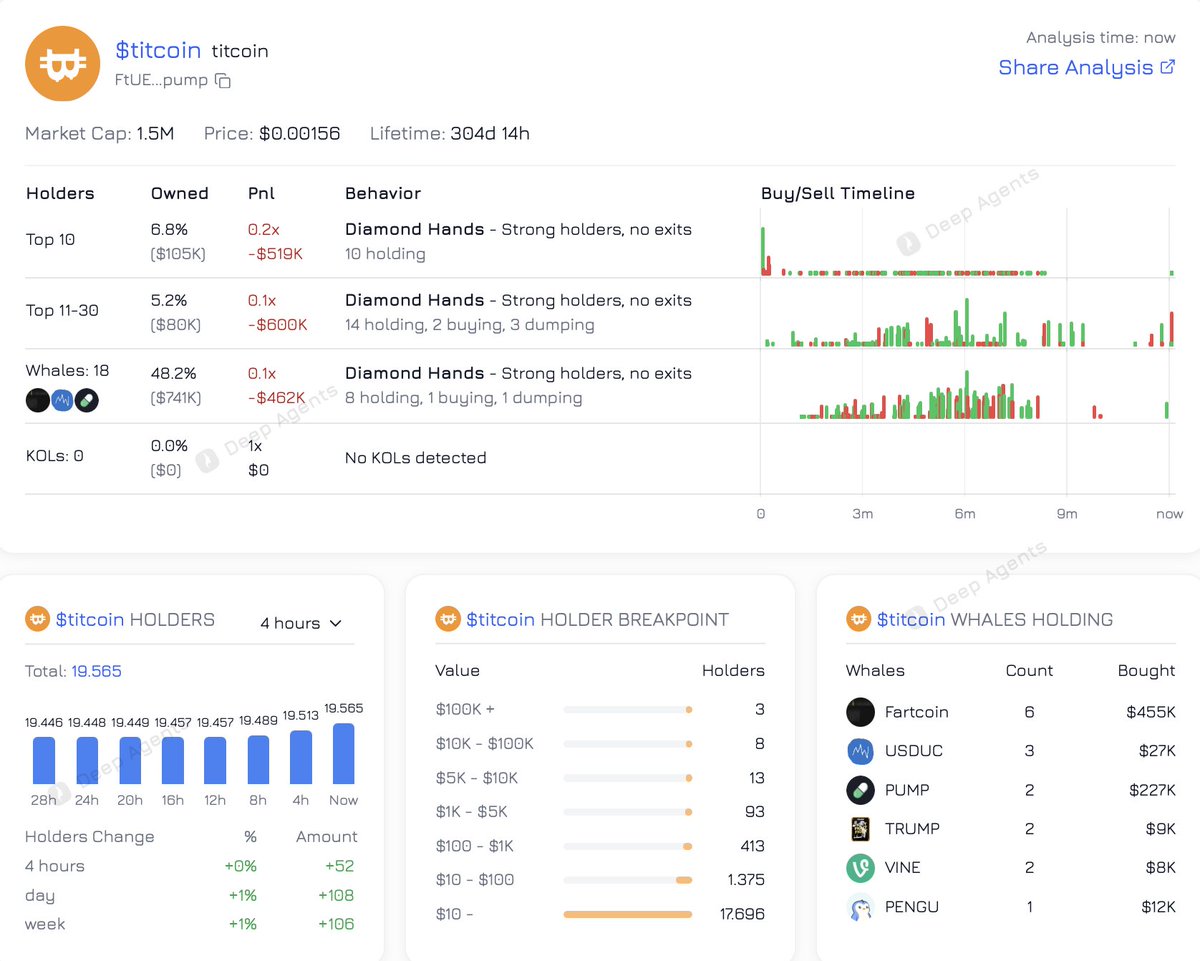This screenshot has height=961, width=1200.
Task: Click the orange titcoin logo at top
Action: 62,64
